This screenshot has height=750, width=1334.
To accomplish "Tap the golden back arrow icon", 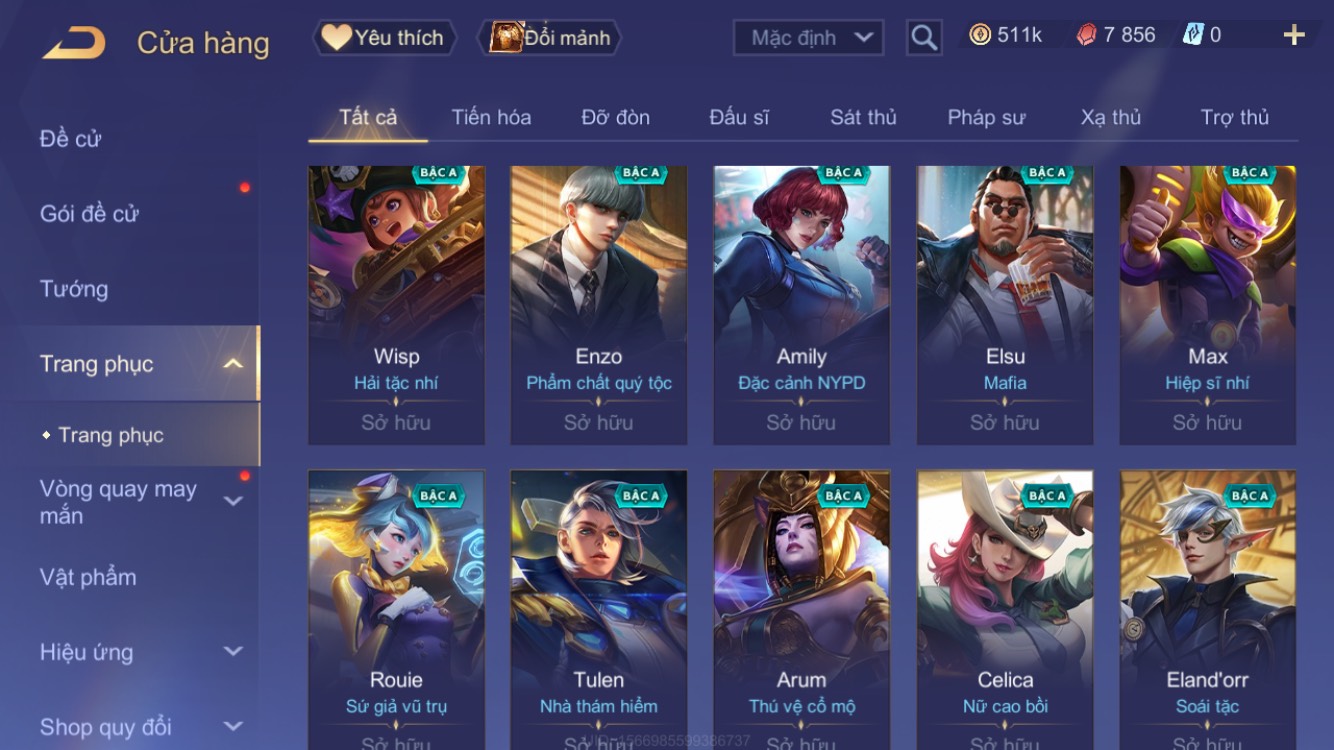I will click(x=74, y=43).
